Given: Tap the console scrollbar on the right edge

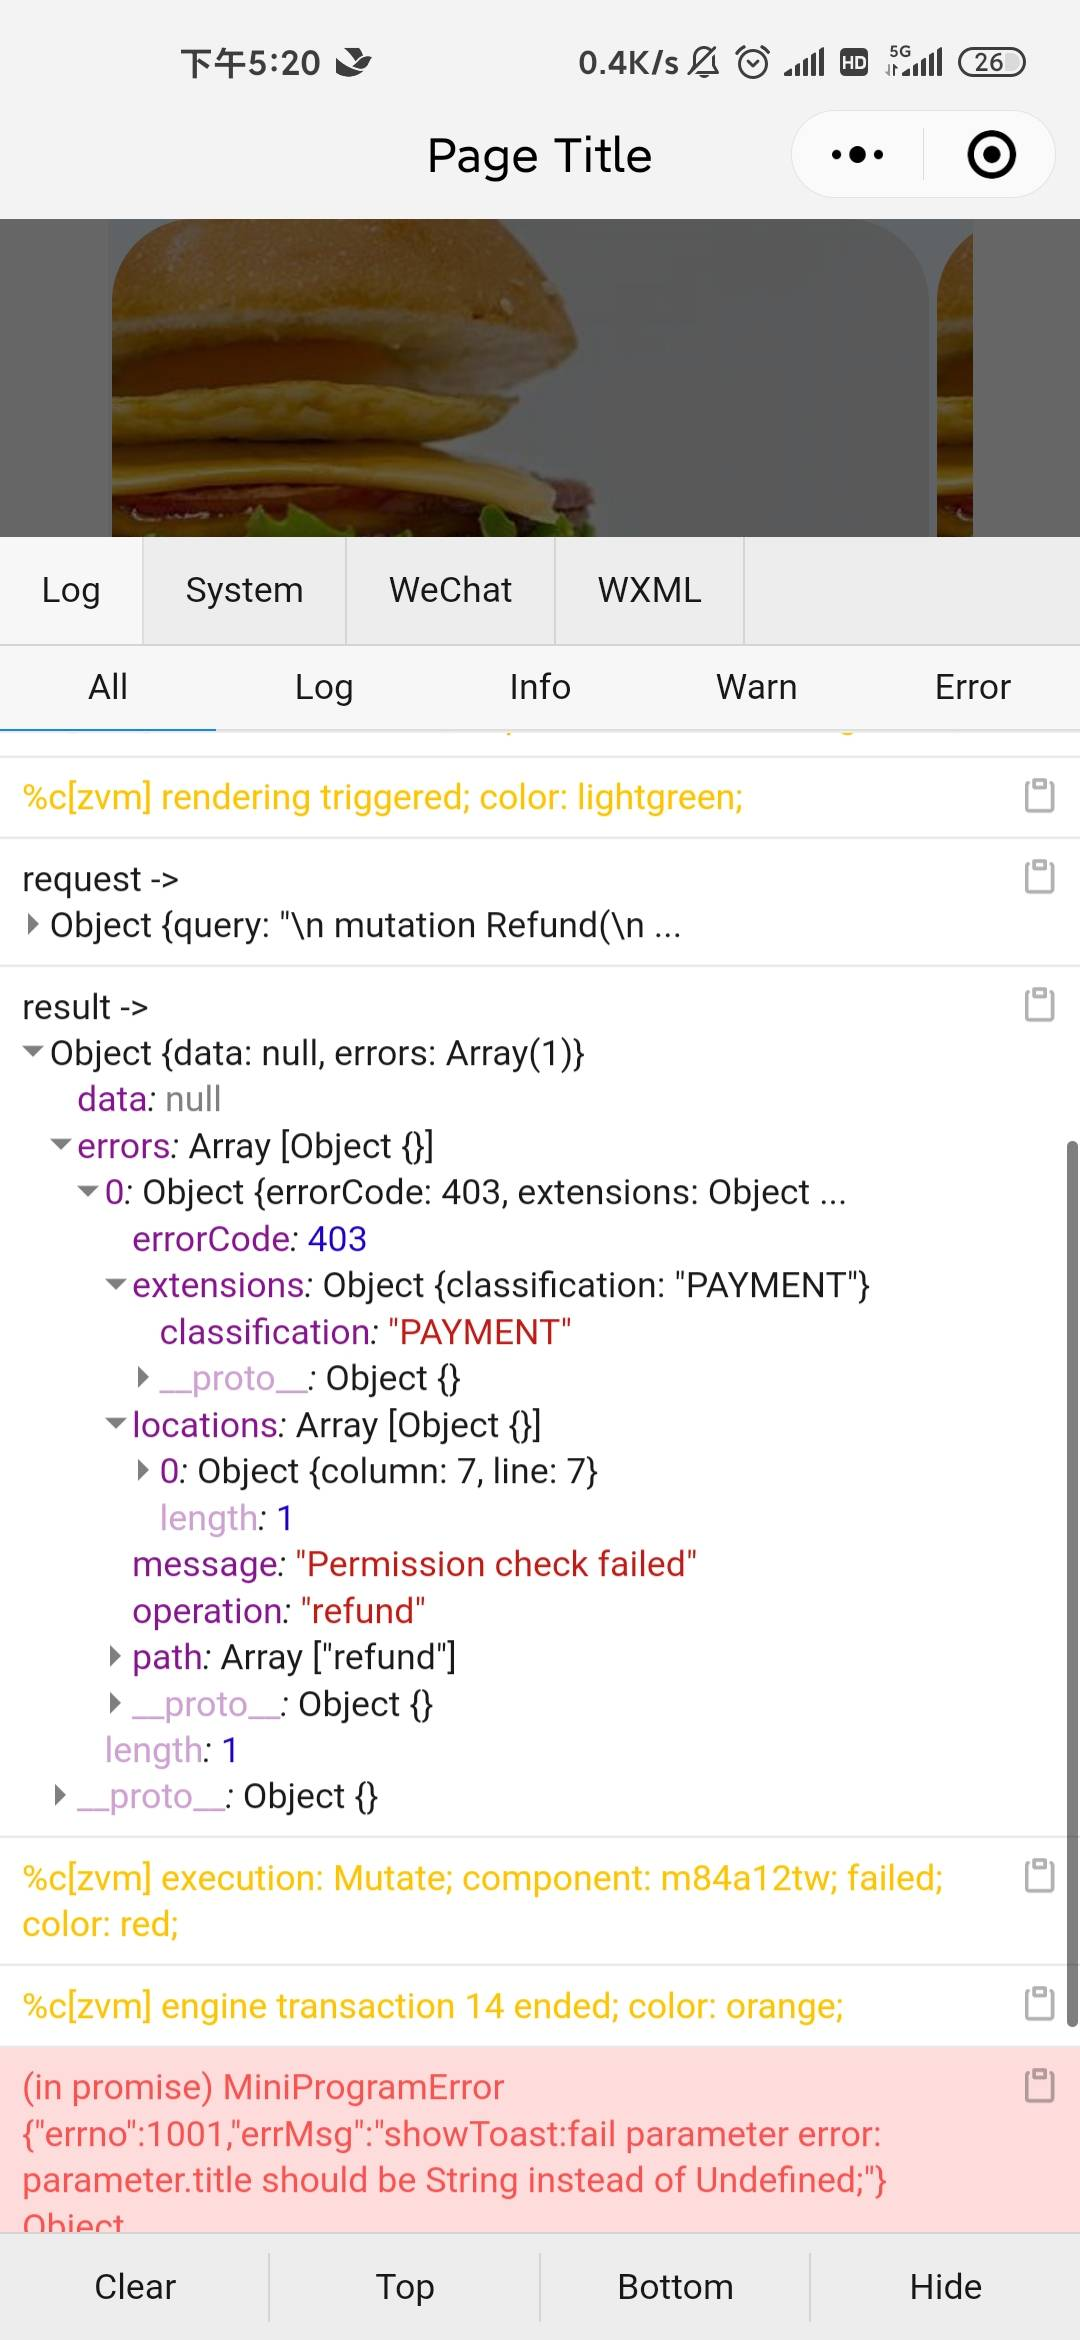Looking at the screenshot, I should 1072,1582.
